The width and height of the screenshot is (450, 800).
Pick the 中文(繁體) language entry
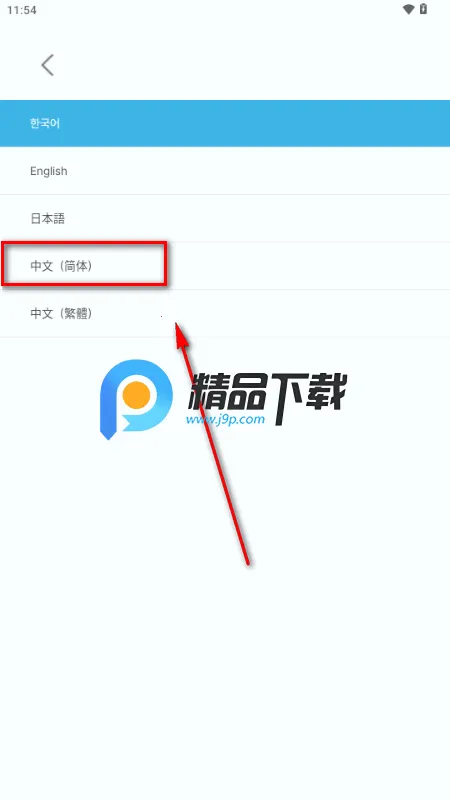[225, 313]
